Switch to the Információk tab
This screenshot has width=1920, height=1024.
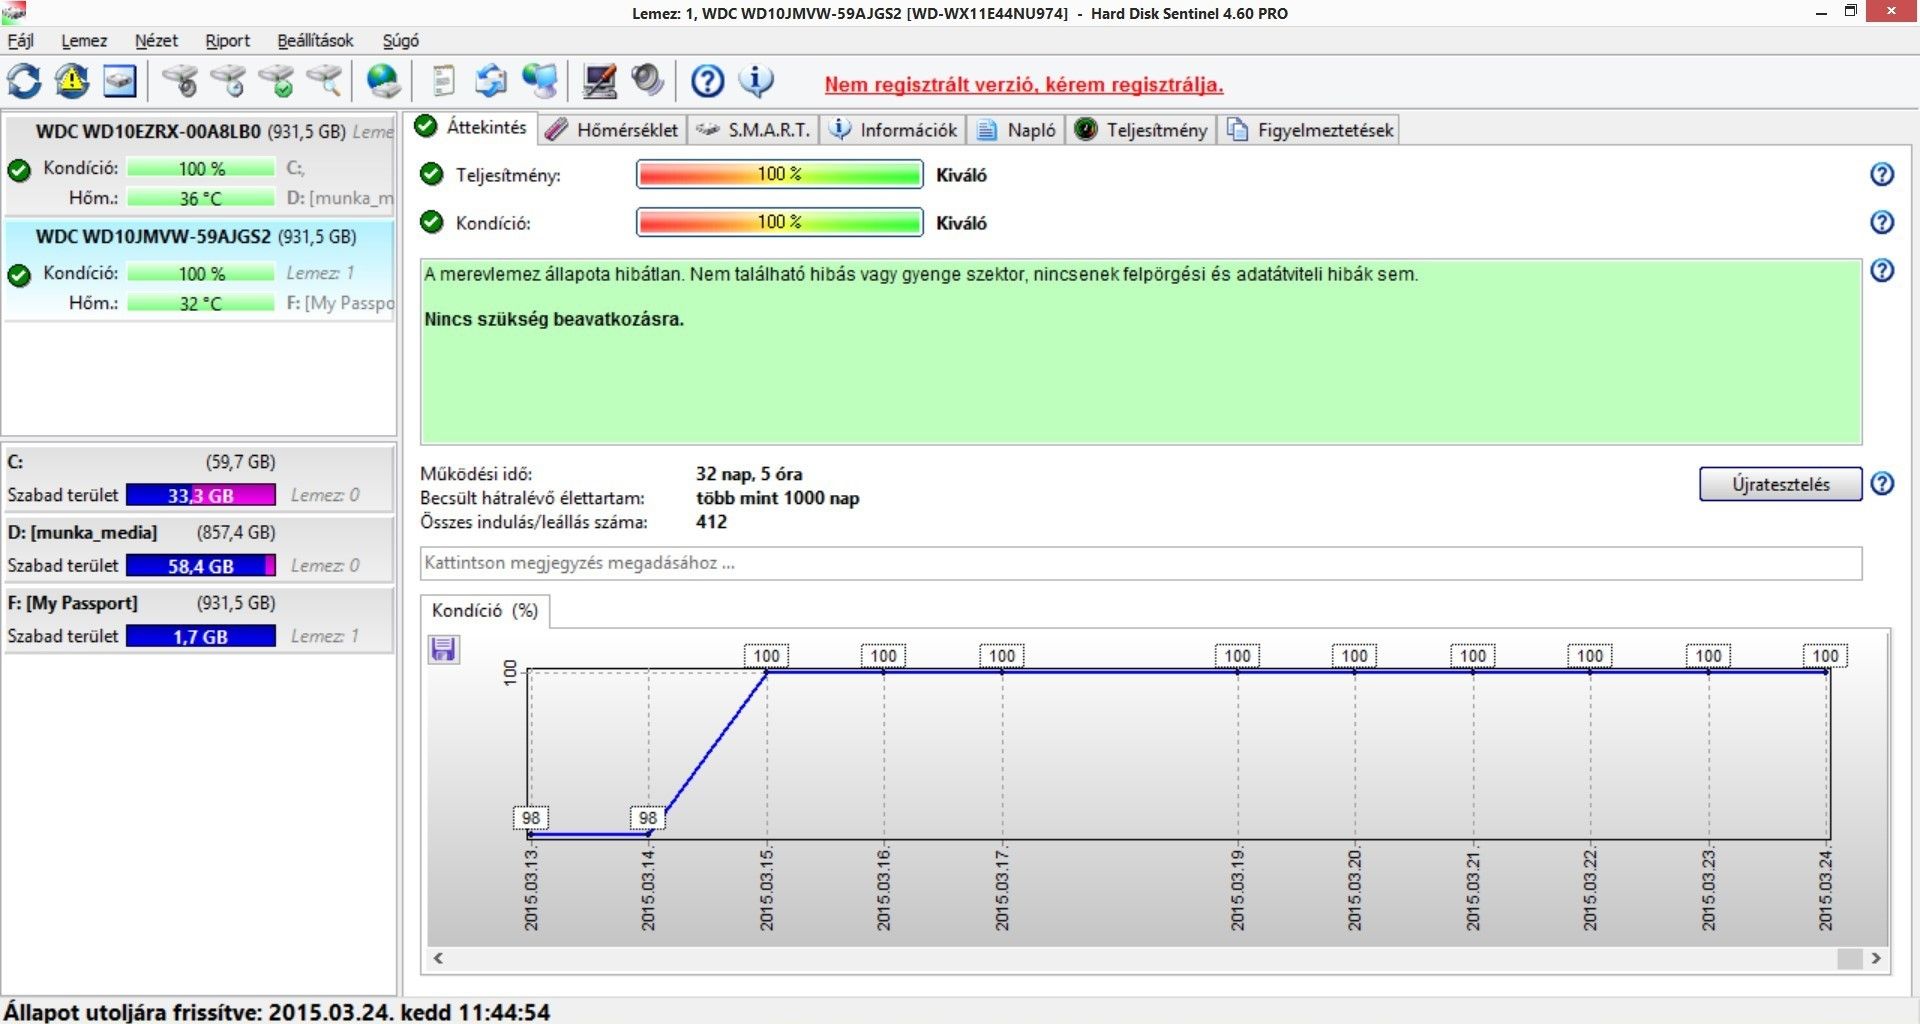(893, 130)
